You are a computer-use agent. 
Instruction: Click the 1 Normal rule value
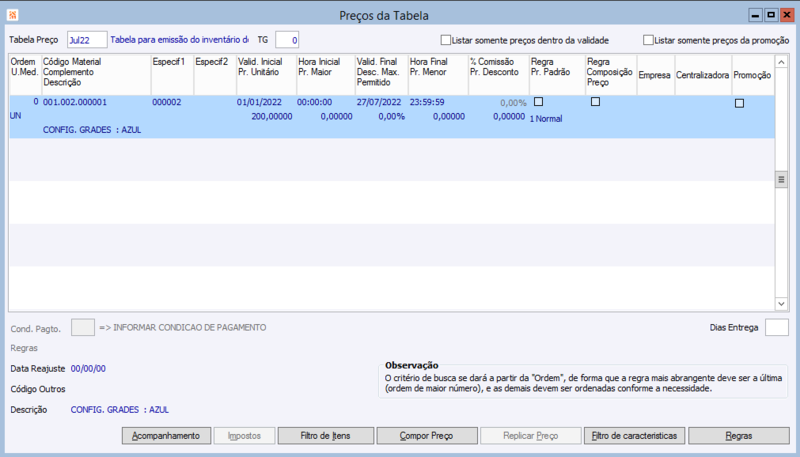(546, 118)
